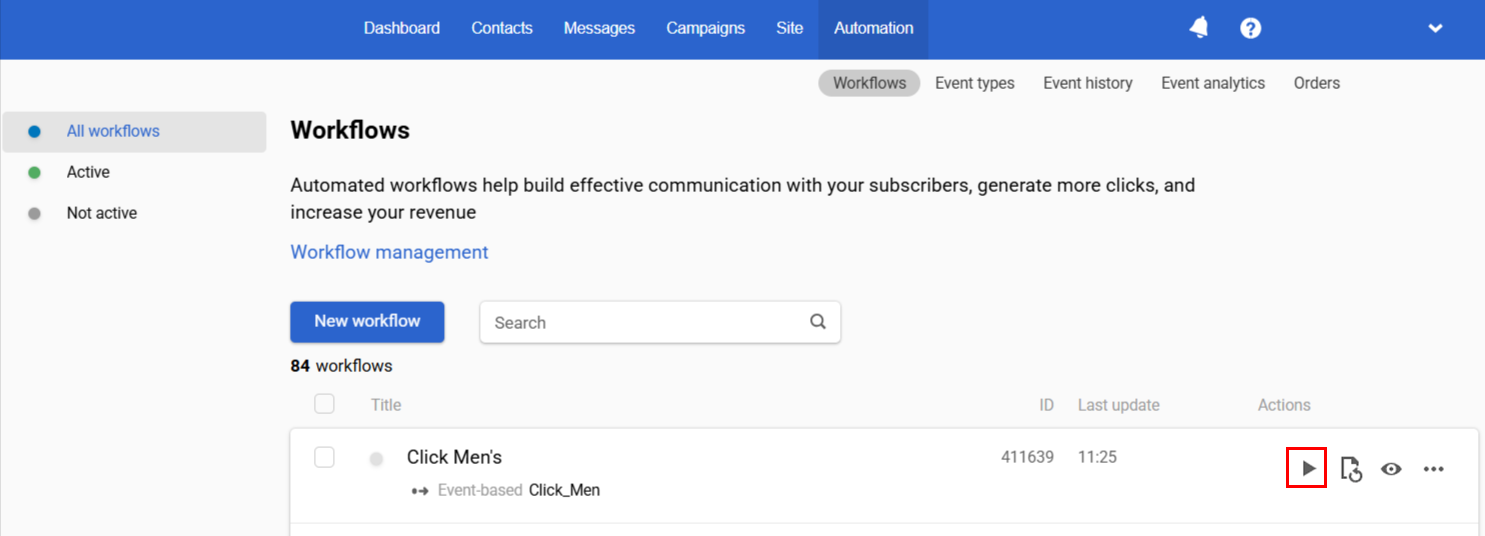The image size is (1485, 536).
Task: Click the search magnifier icon
Action: 818,322
